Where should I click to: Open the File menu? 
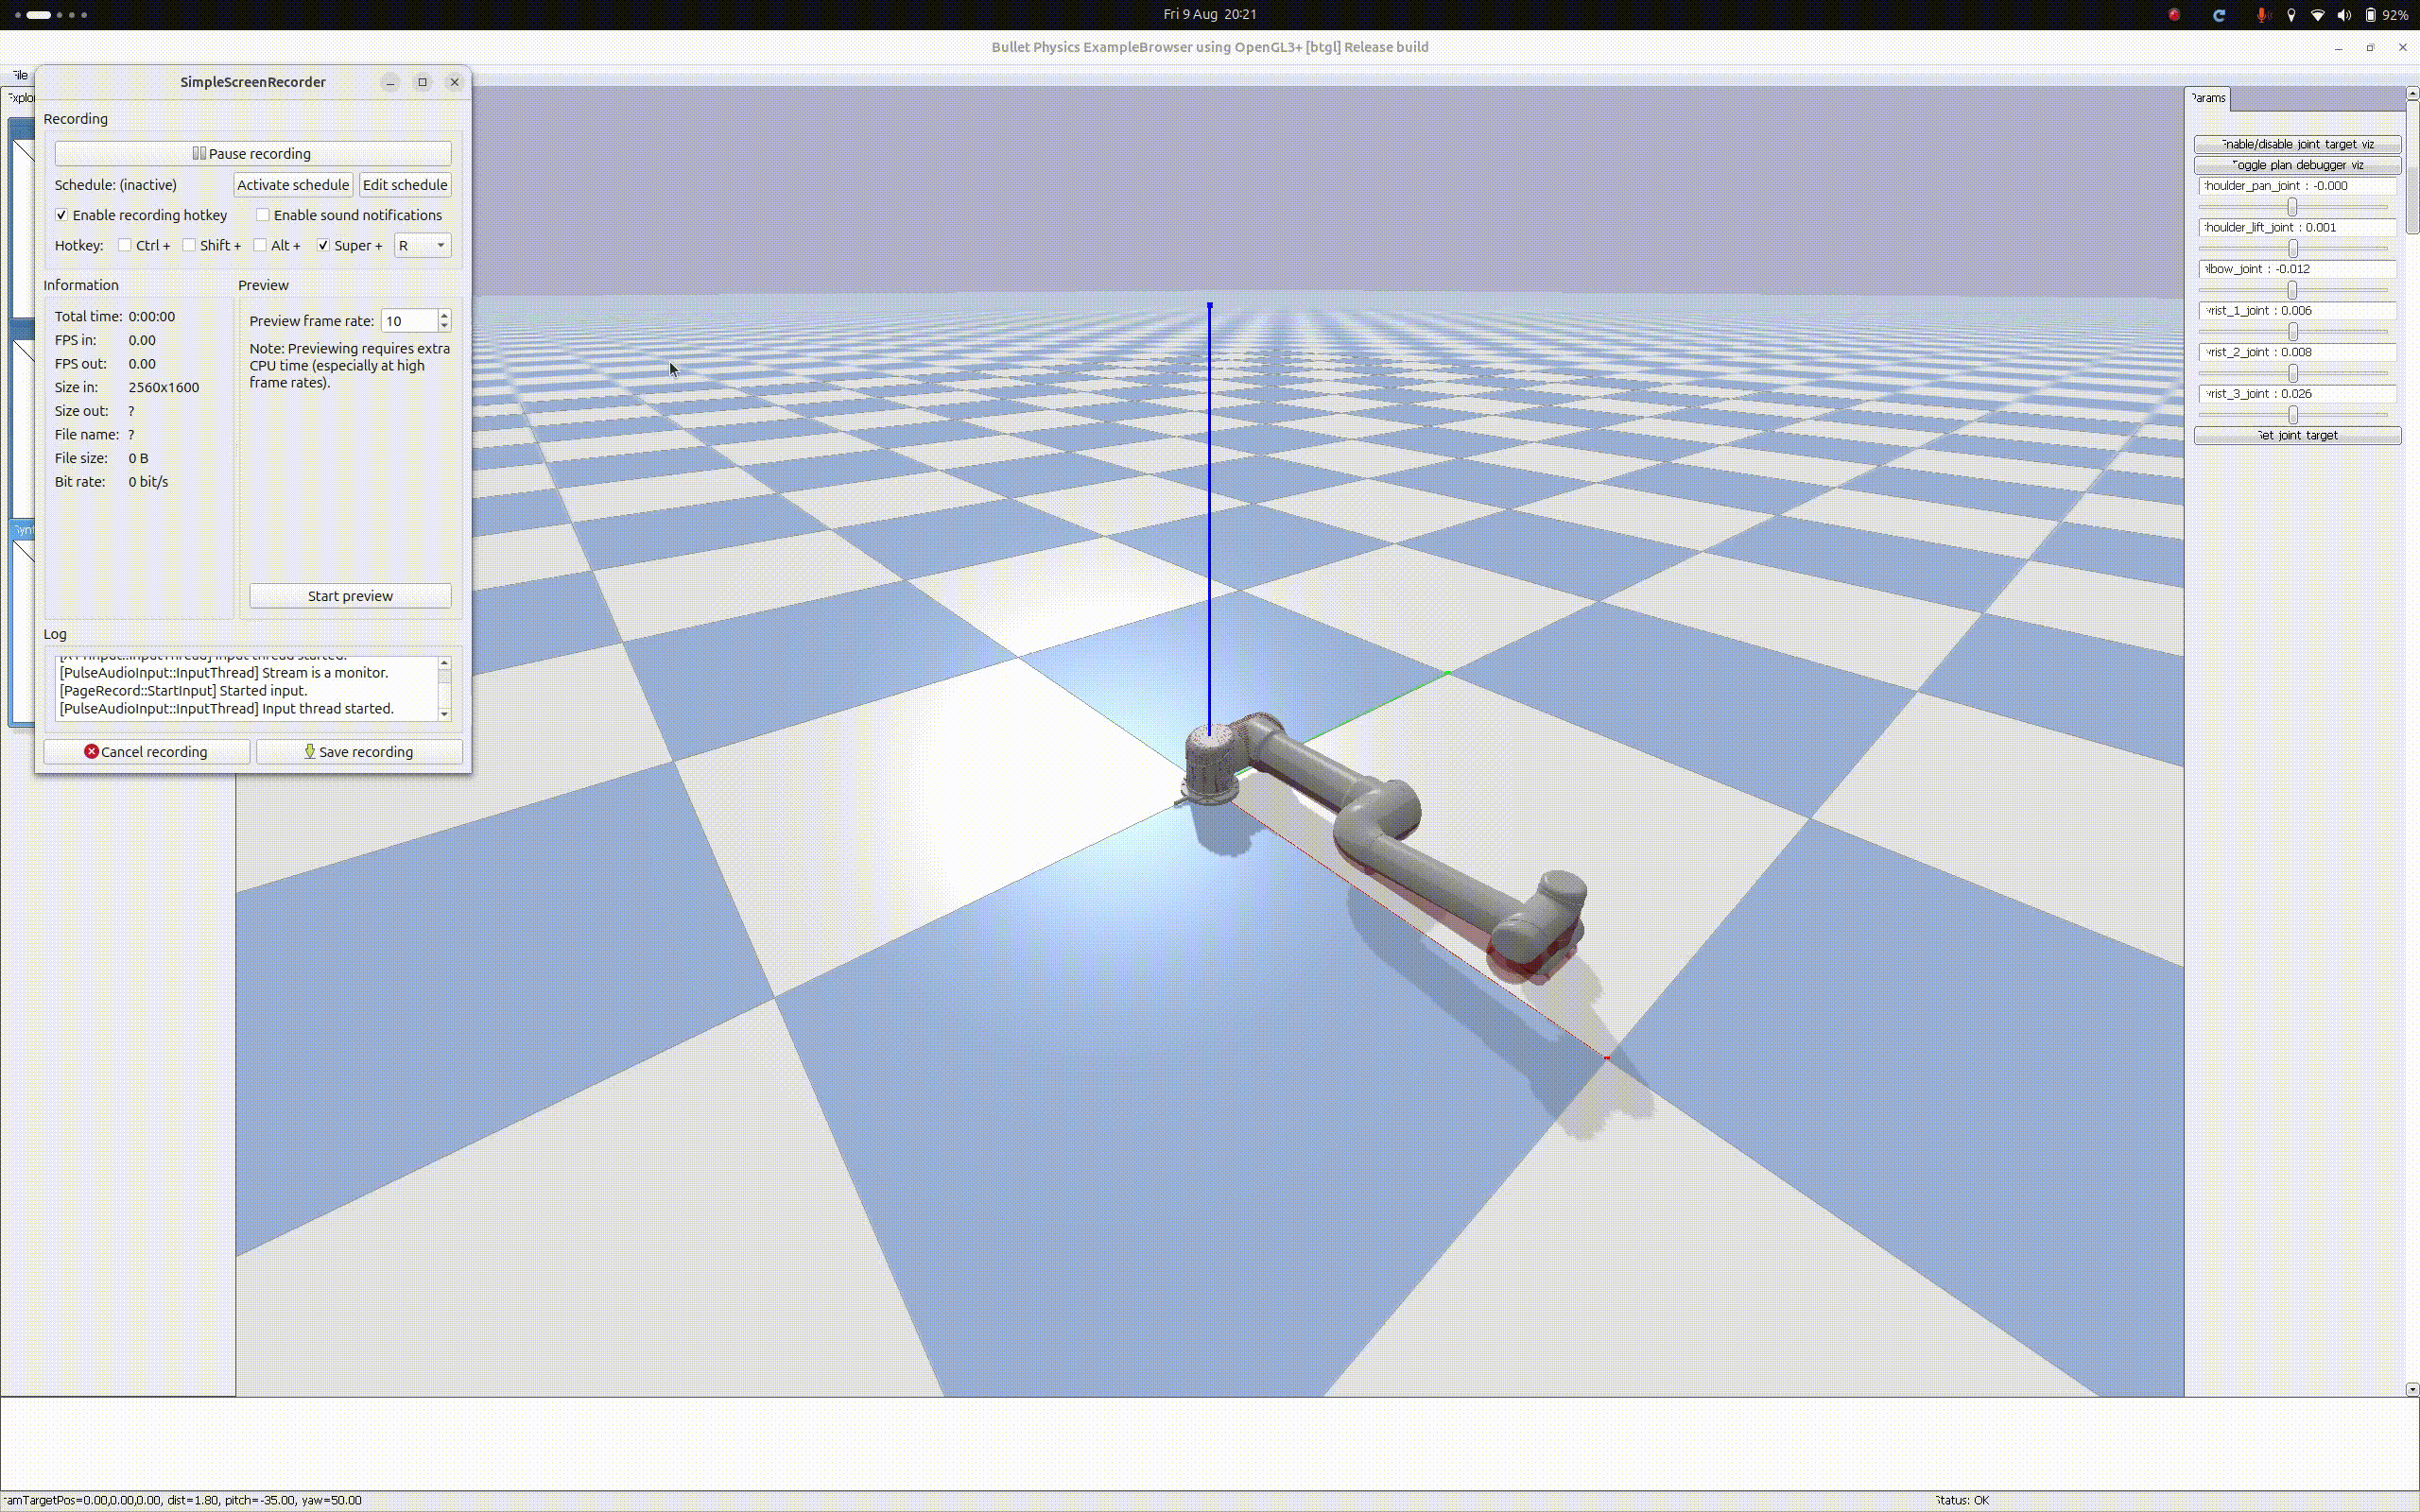point(19,75)
